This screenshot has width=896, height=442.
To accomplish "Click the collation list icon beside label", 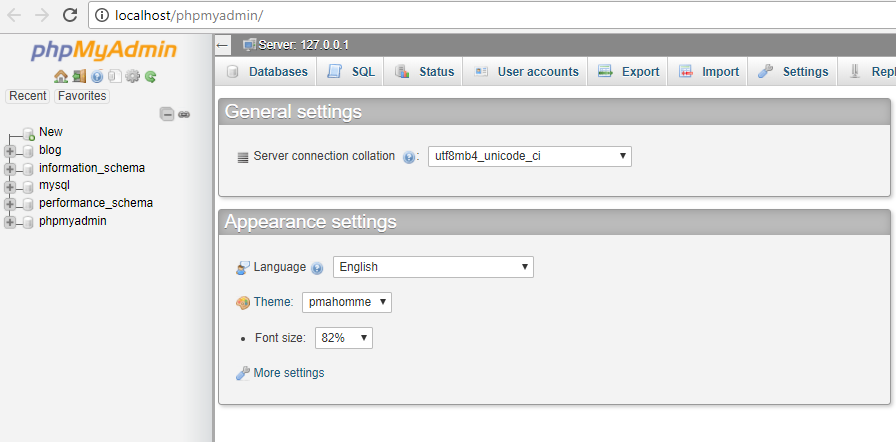I will (x=243, y=158).
